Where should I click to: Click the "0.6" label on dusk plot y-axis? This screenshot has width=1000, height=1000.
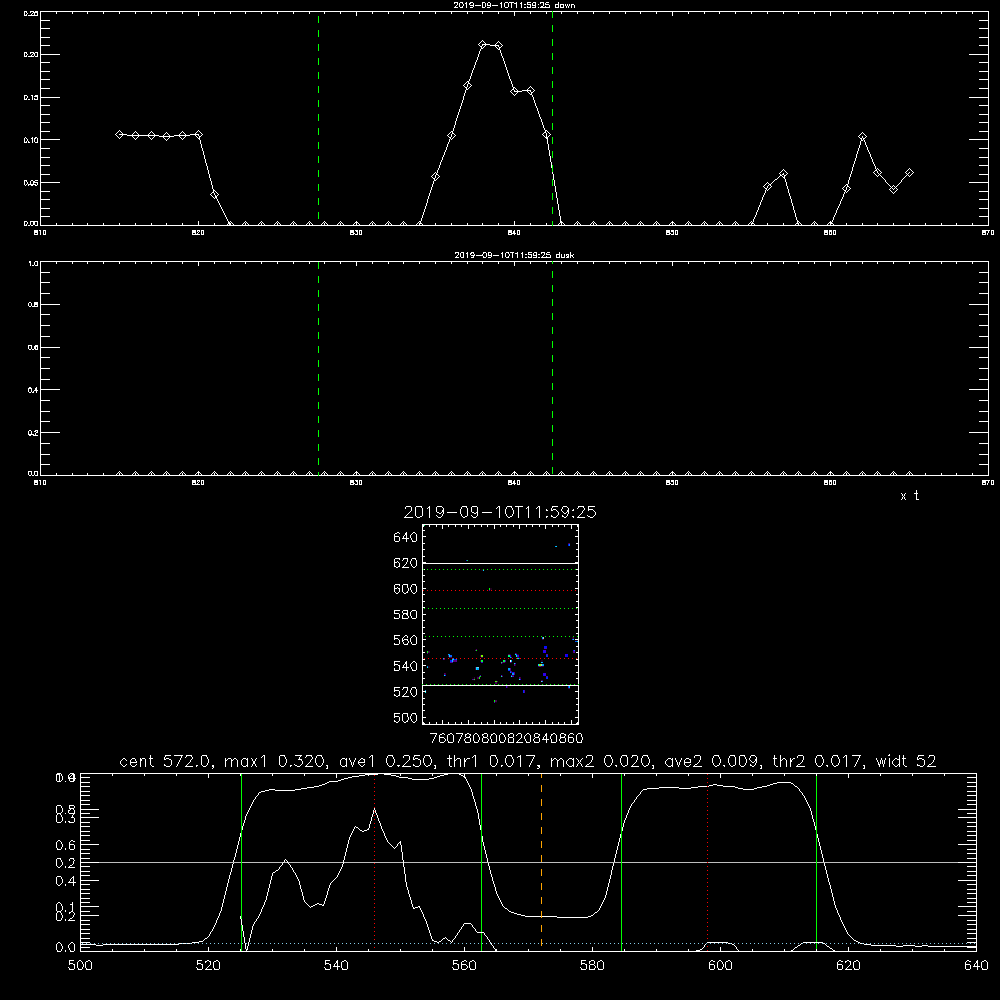pos(33,348)
